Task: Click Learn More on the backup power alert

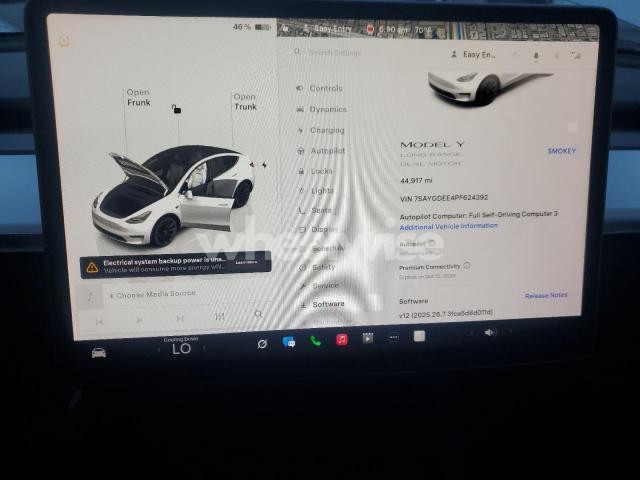Action: pyautogui.click(x=246, y=262)
